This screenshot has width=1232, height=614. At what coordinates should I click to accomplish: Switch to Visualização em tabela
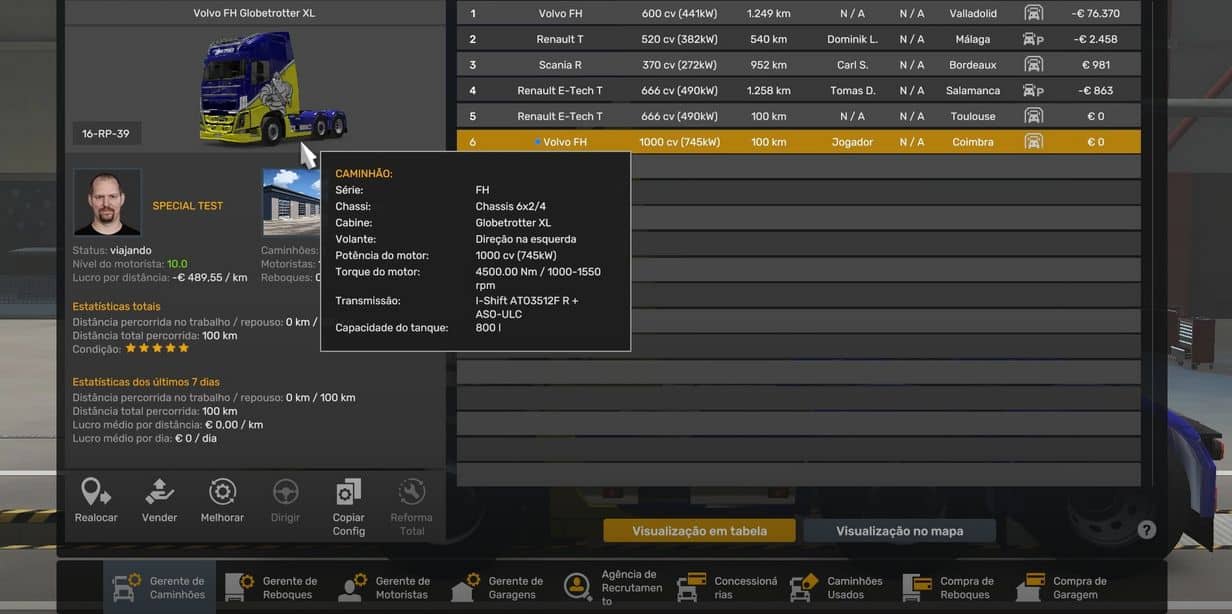coord(699,531)
